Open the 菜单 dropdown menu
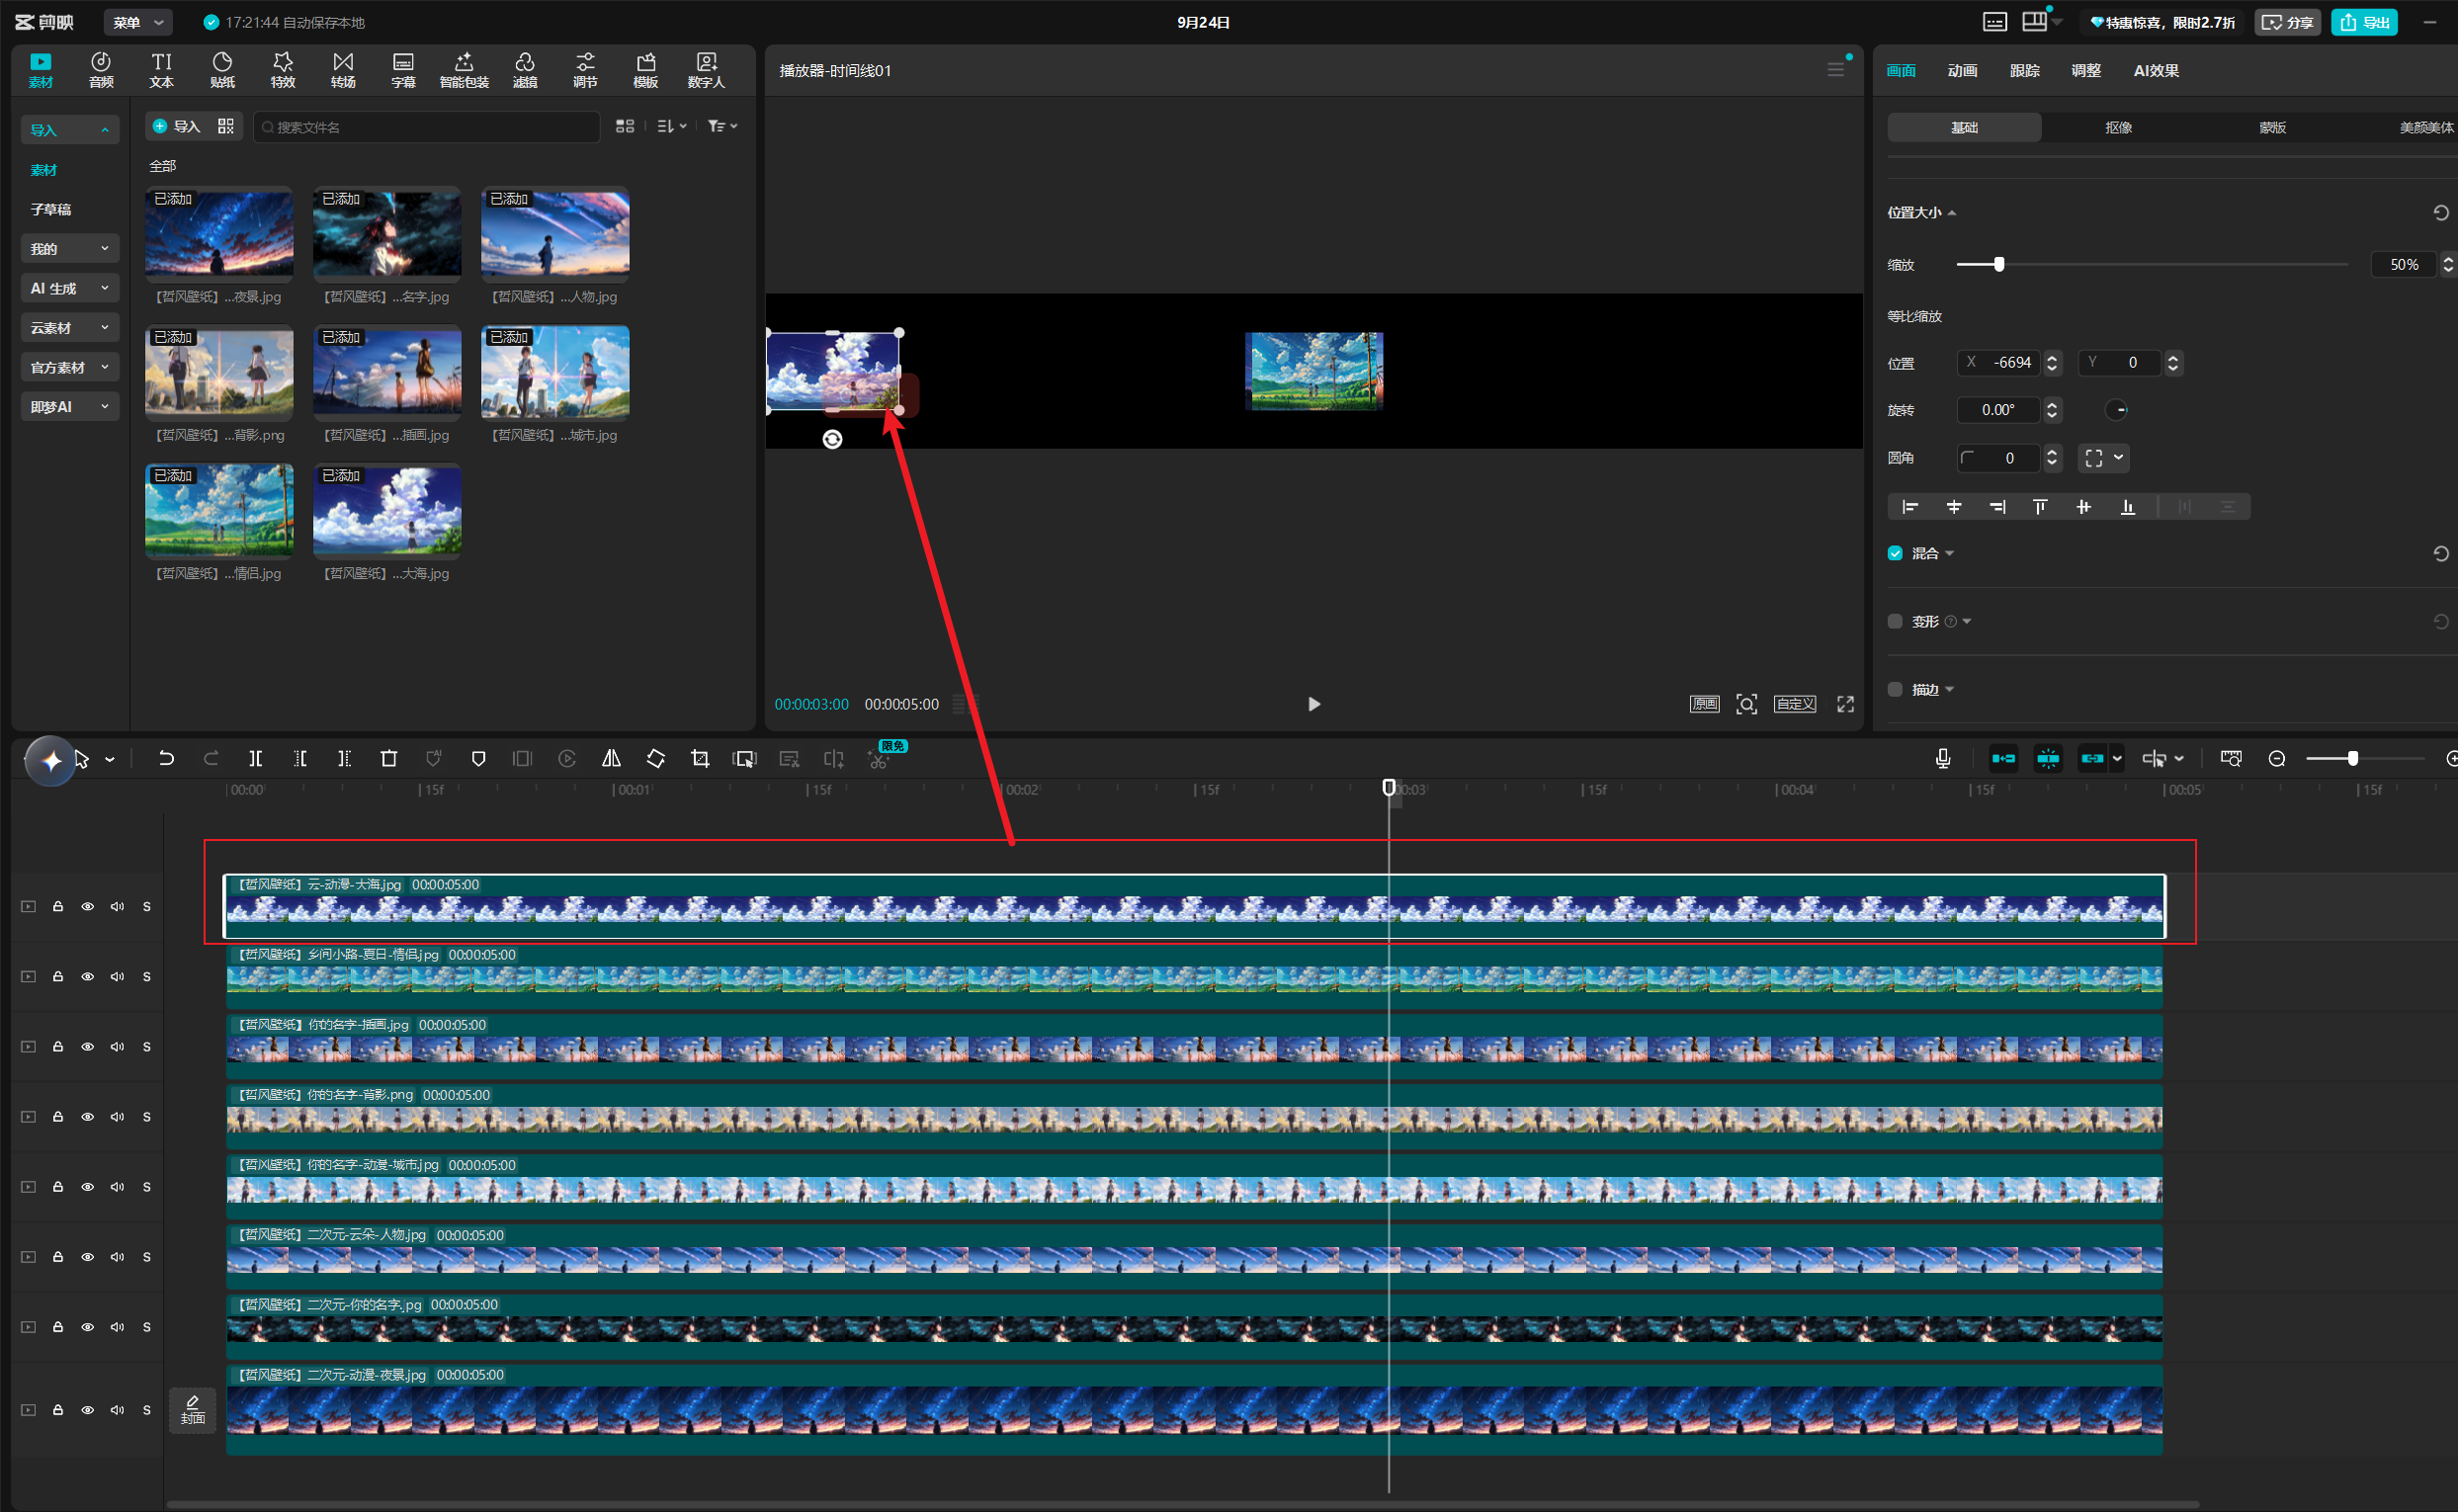Image resolution: width=2458 pixels, height=1512 pixels. click(x=138, y=22)
